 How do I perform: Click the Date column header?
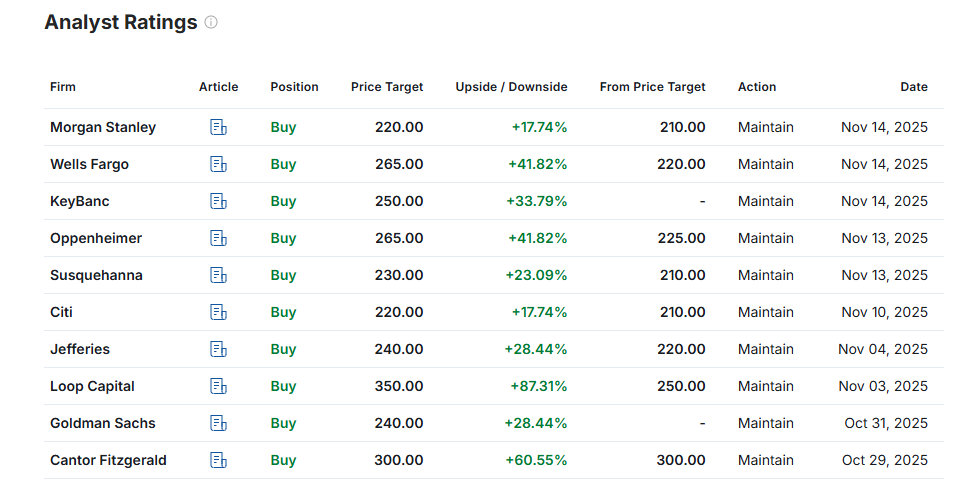pos(913,87)
